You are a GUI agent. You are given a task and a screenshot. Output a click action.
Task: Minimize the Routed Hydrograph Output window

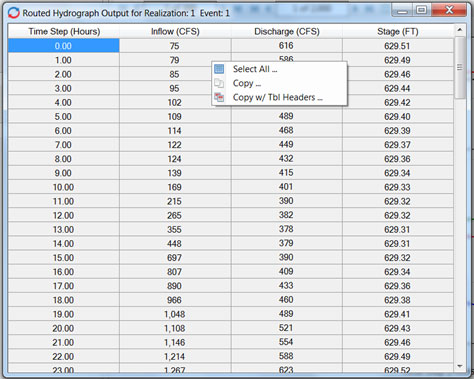pos(402,10)
